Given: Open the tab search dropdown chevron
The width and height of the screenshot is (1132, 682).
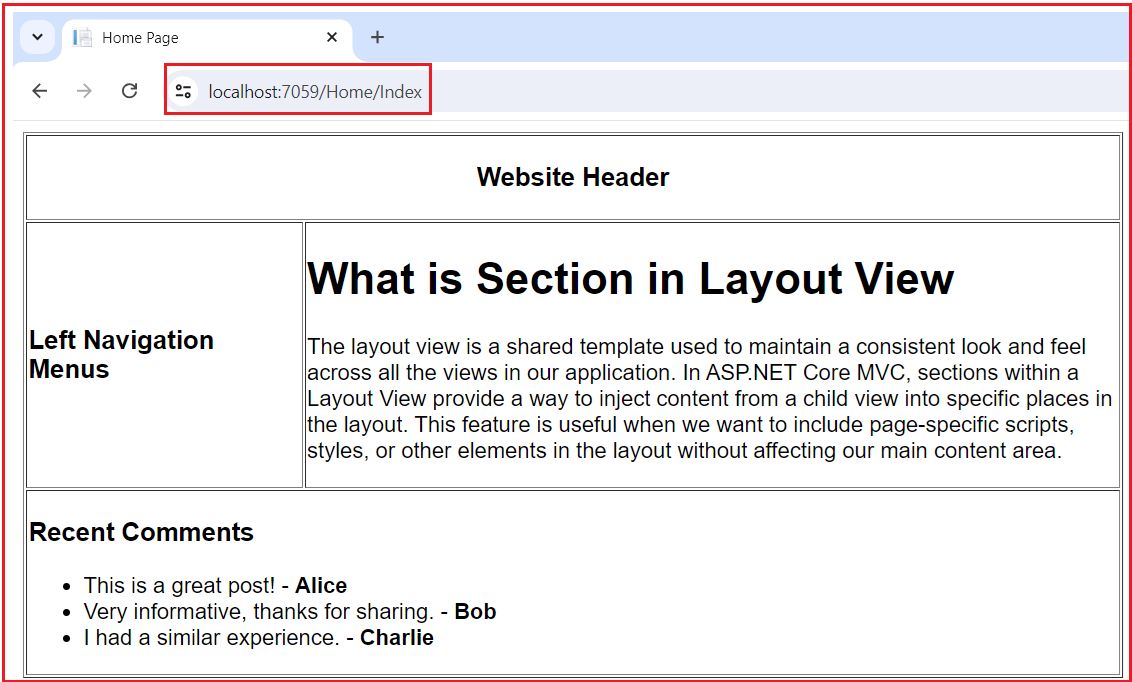Looking at the screenshot, I should pos(38,37).
